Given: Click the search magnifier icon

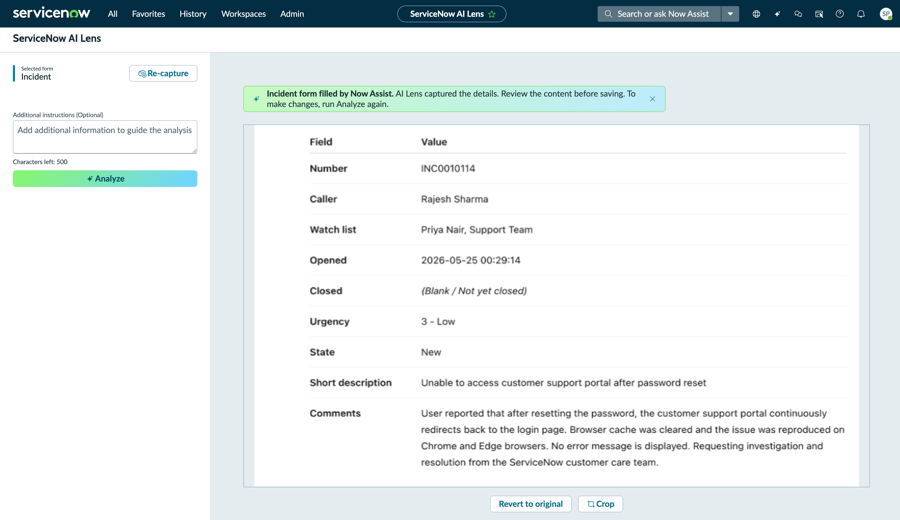Looking at the screenshot, I should tap(608, 14).
